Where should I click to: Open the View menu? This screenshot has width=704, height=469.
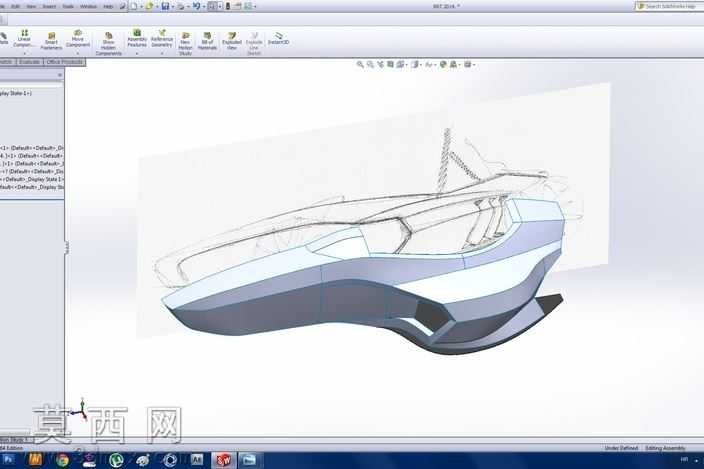[31, 6]
